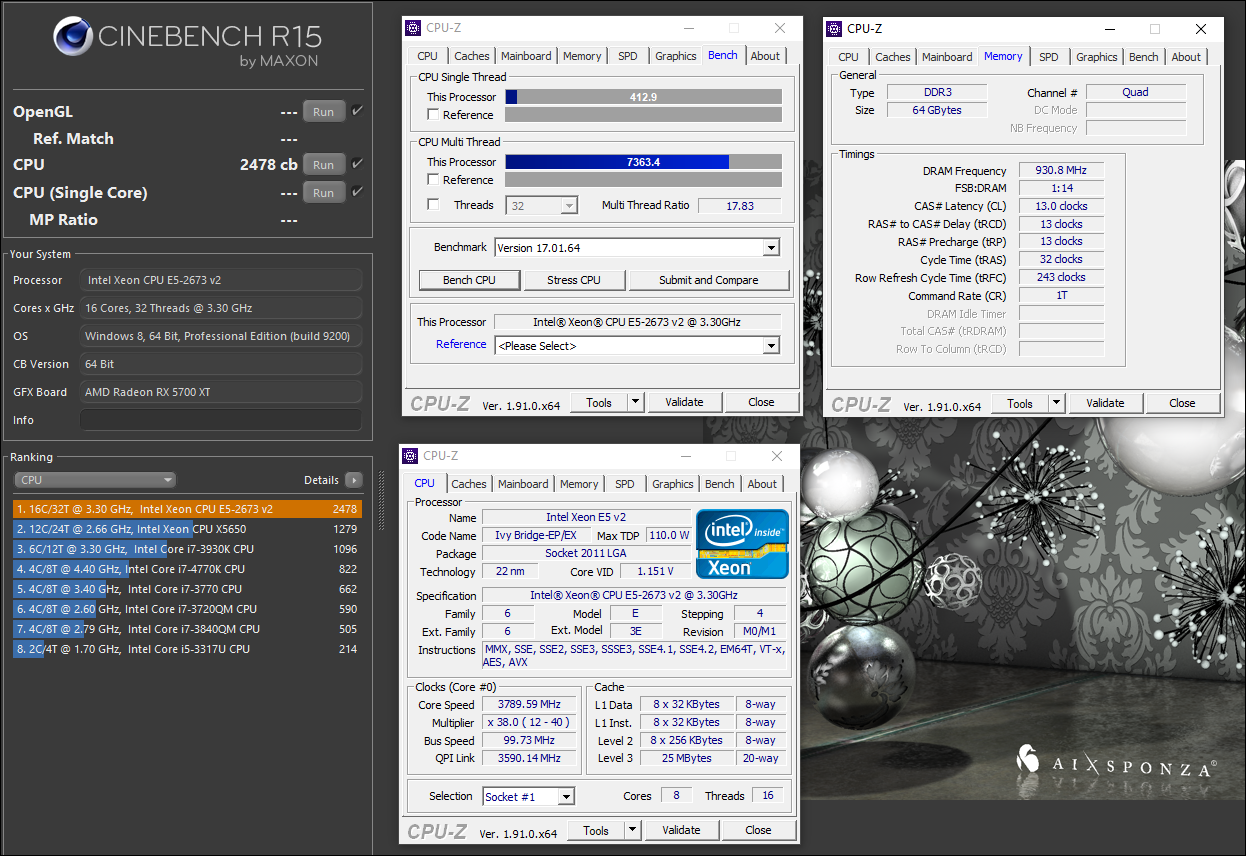Click the Multi Thread Ratio value 17.83

[740, 205]
